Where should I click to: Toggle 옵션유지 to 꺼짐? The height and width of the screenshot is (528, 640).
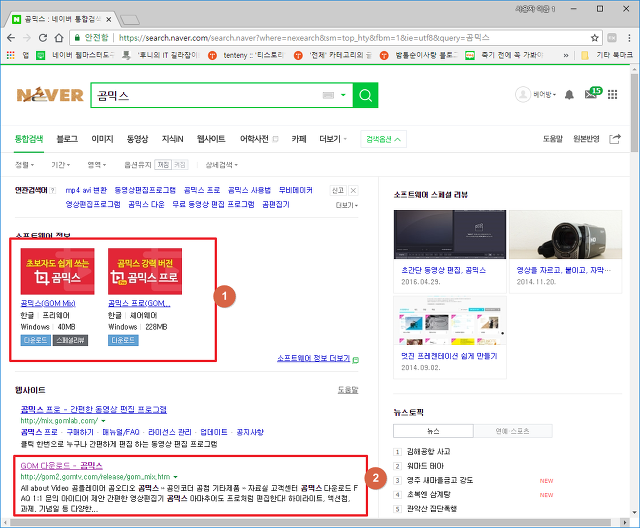[180, 165]
